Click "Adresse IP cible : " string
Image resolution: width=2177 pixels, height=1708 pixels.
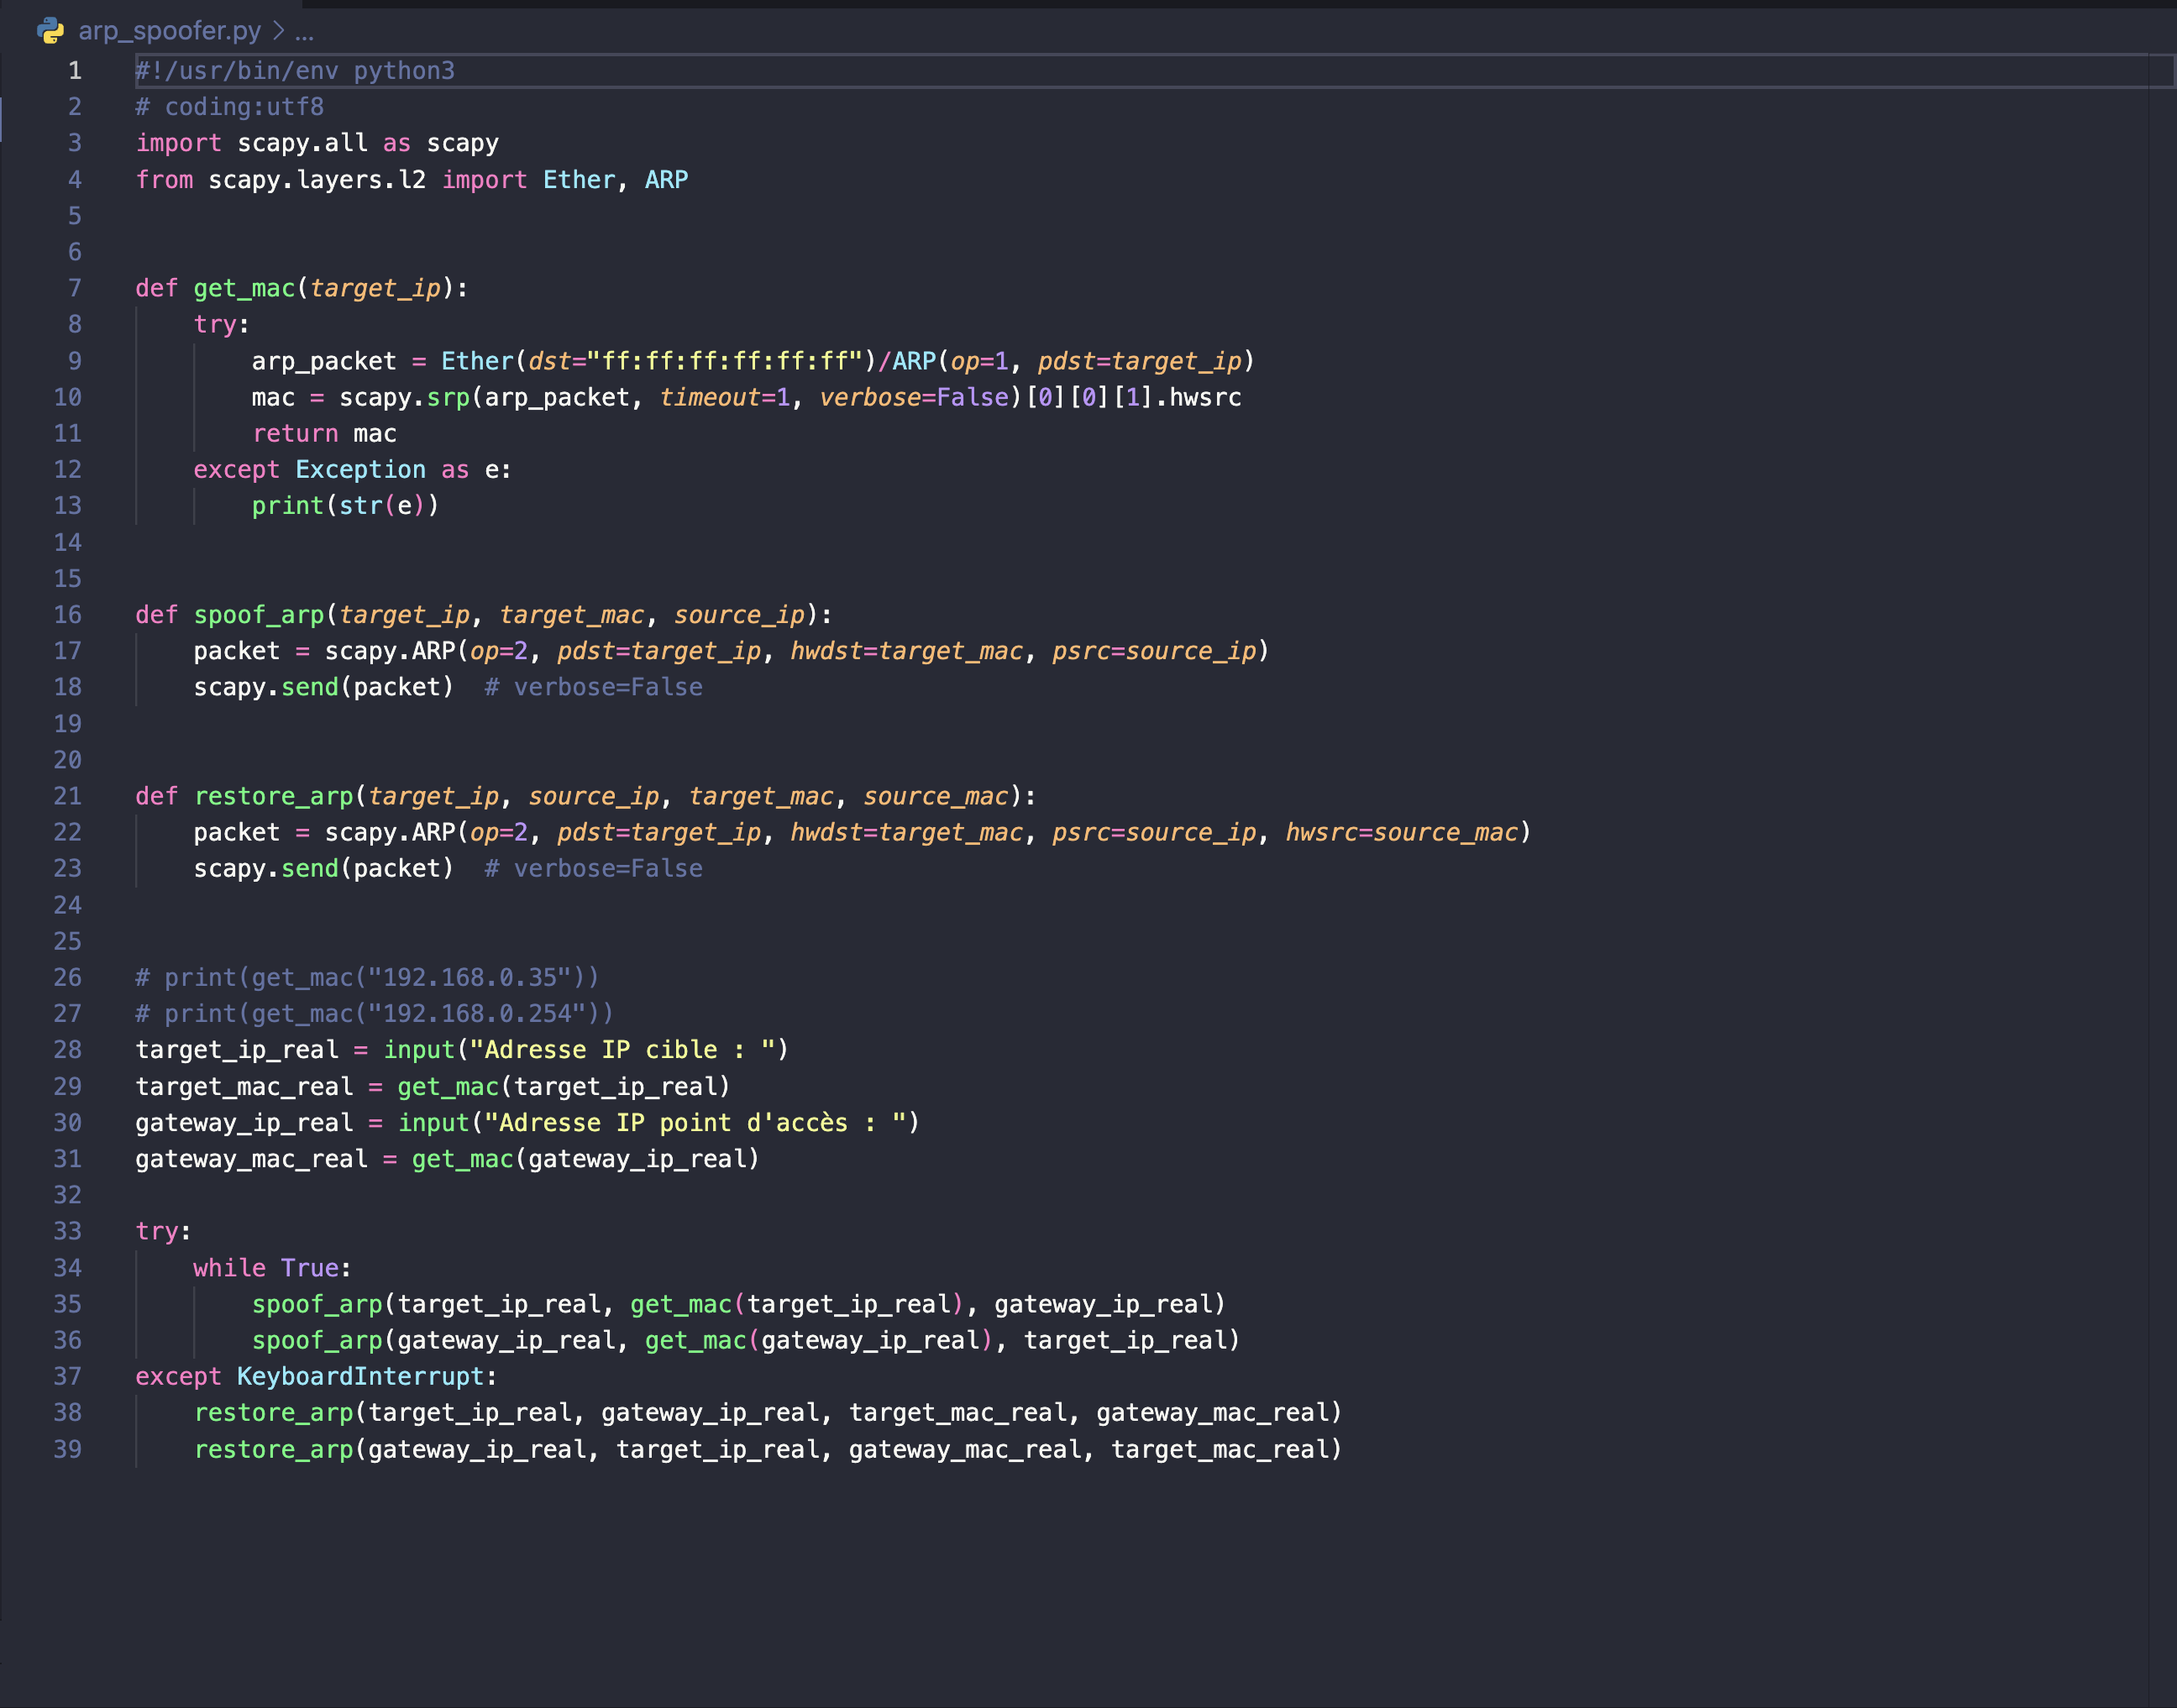click(x=622, y=1050)
